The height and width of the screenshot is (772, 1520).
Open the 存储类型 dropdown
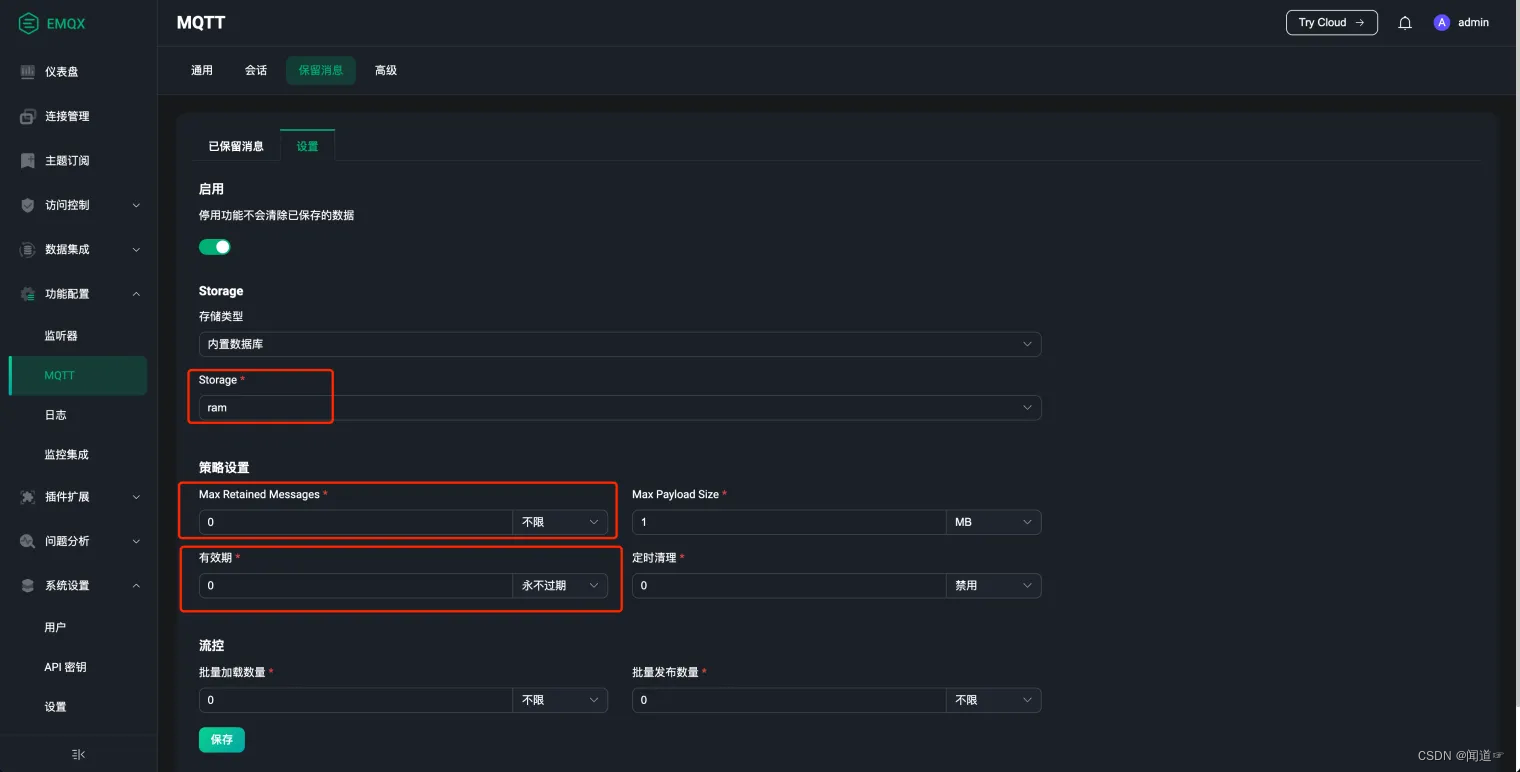point(620,344)
